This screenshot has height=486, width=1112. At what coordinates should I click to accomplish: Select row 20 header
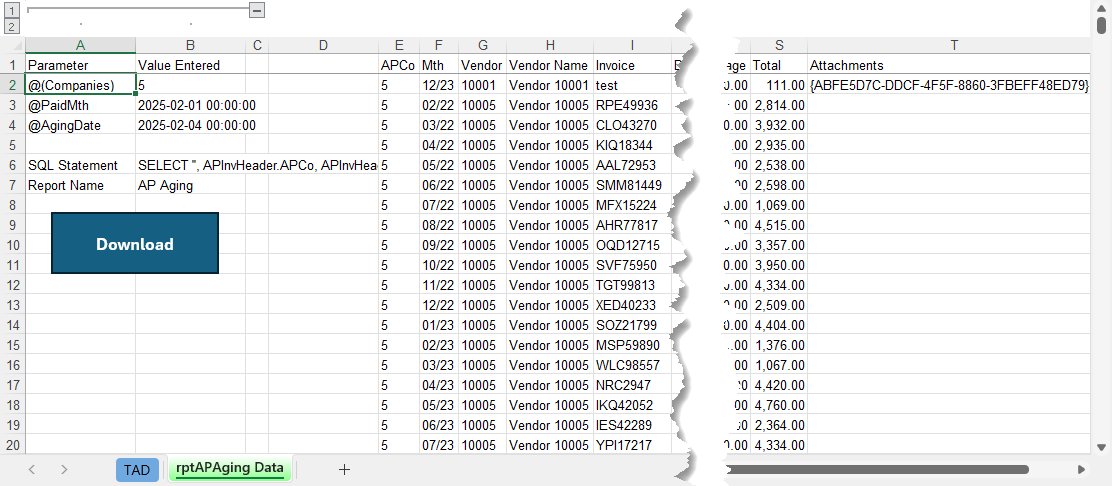point(12,446)
